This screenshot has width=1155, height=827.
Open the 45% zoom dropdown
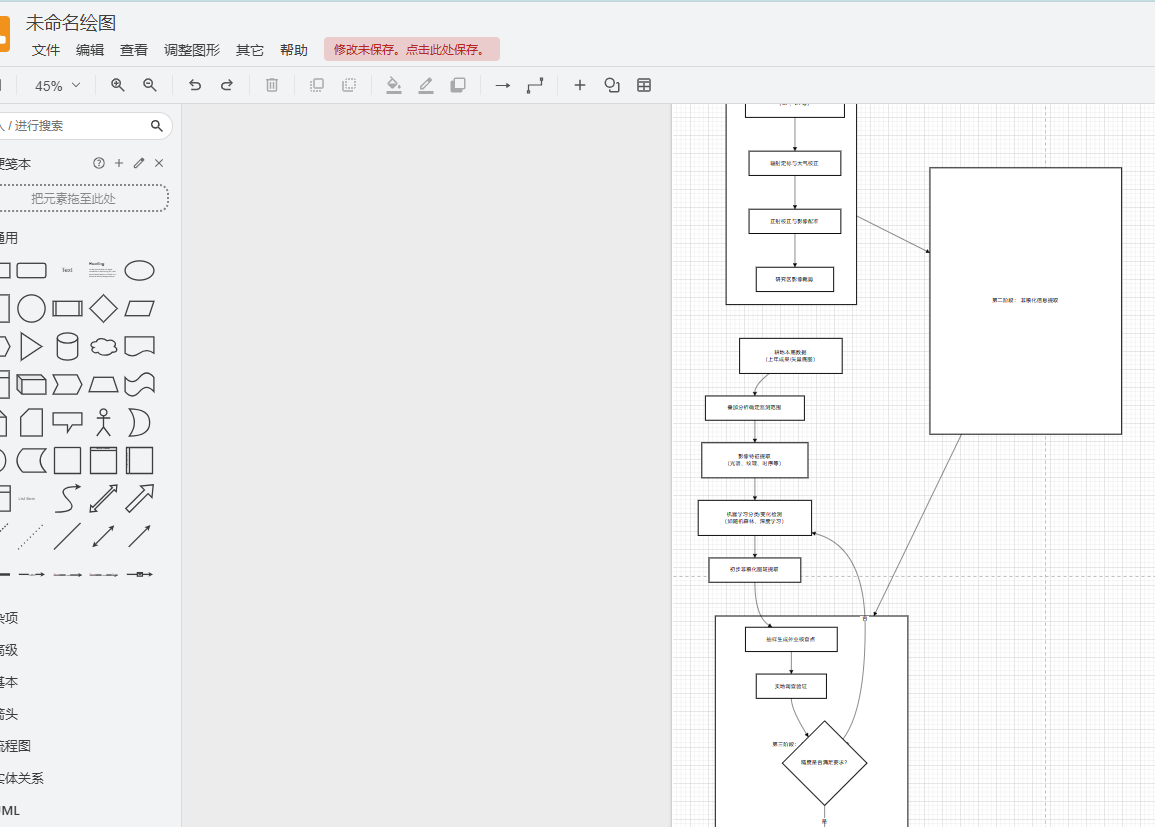[57, 85]
